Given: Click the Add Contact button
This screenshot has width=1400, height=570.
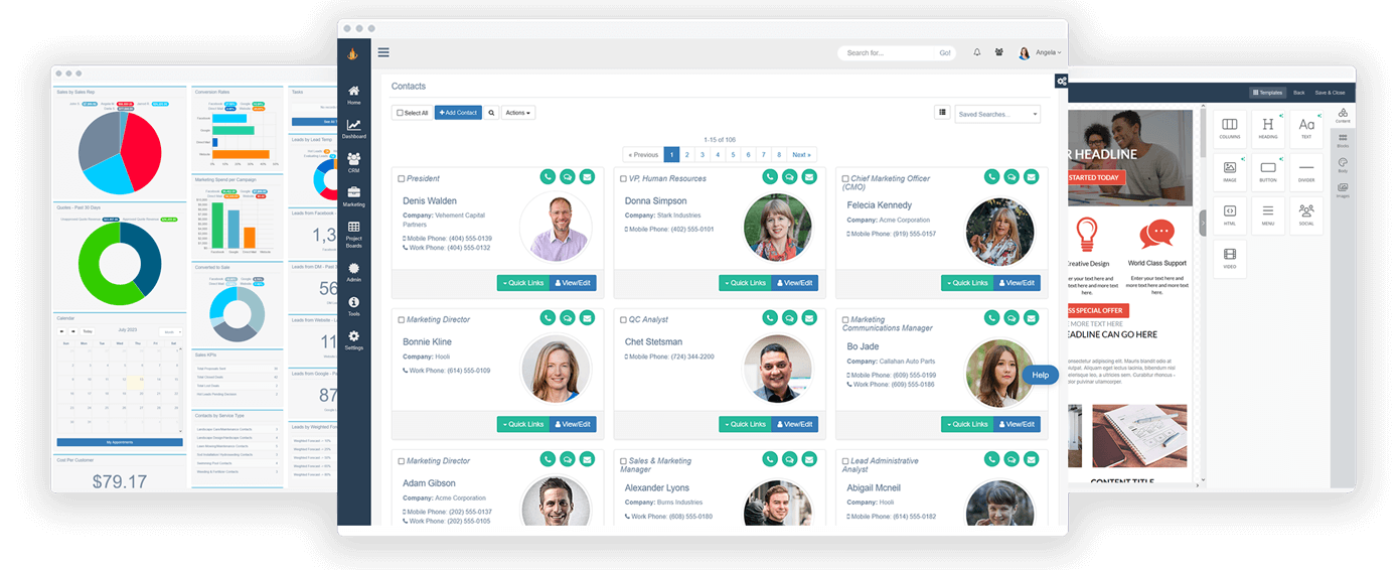Looking at the screenshot, I should 458,113.
